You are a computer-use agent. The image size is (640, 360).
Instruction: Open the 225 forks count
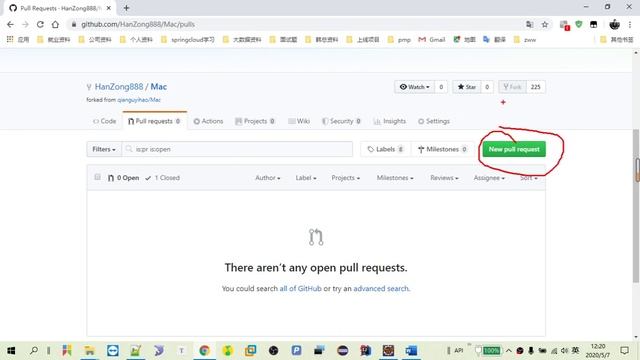click(x=536, y=87)
